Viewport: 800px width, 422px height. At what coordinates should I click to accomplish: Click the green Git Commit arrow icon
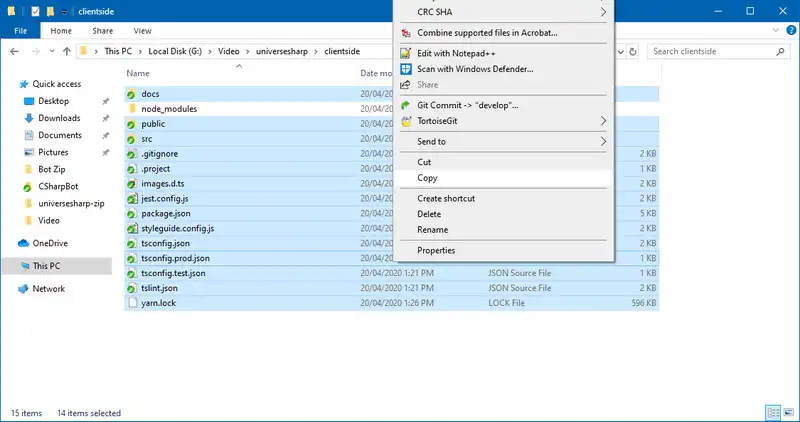point(406,105)
